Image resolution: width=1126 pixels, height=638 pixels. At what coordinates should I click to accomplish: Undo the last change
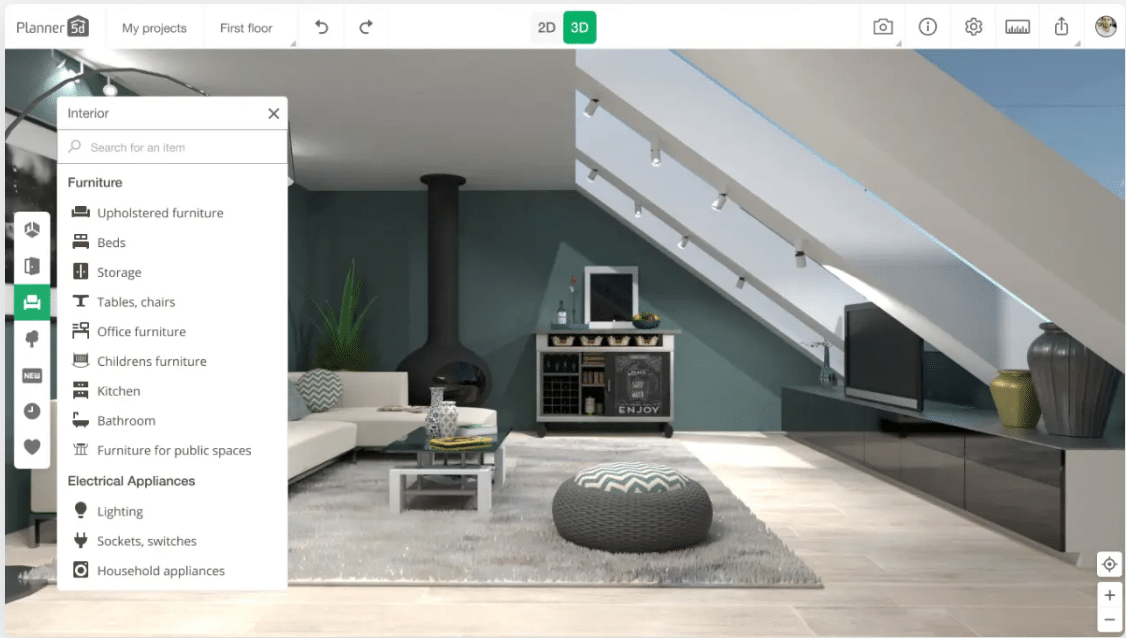click(320, 27)
